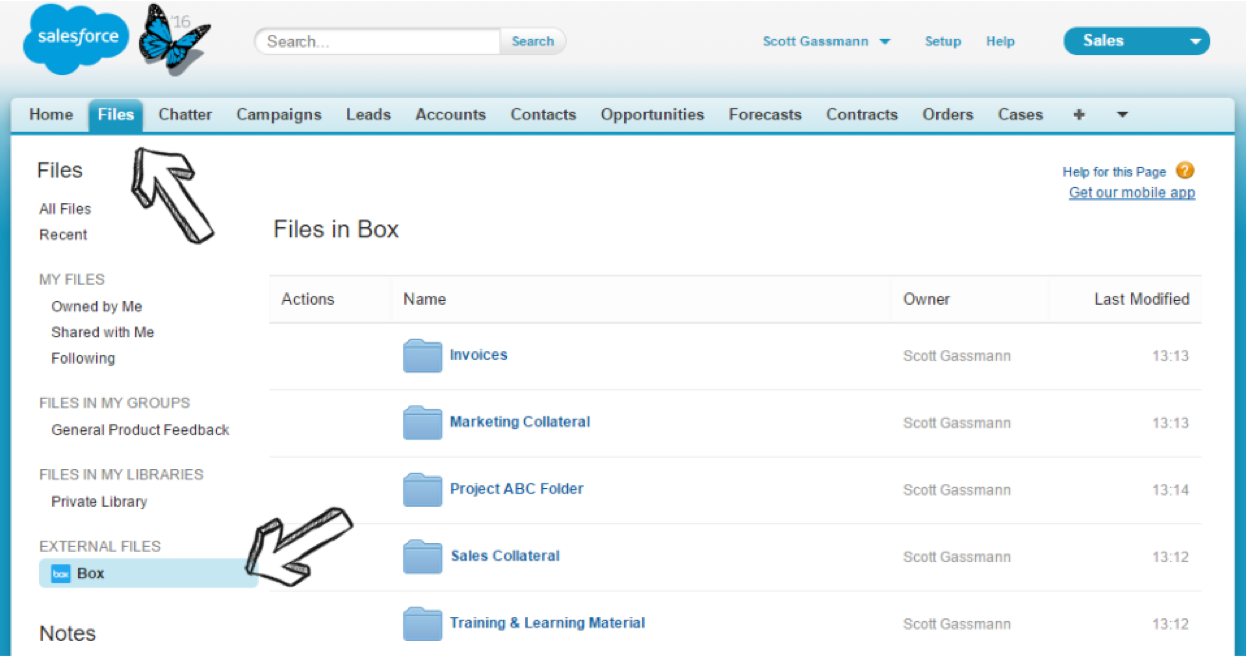Open the Invoices folder icon
The image size is (1246, 657).
pyautogui.click(x=422, y=356)
